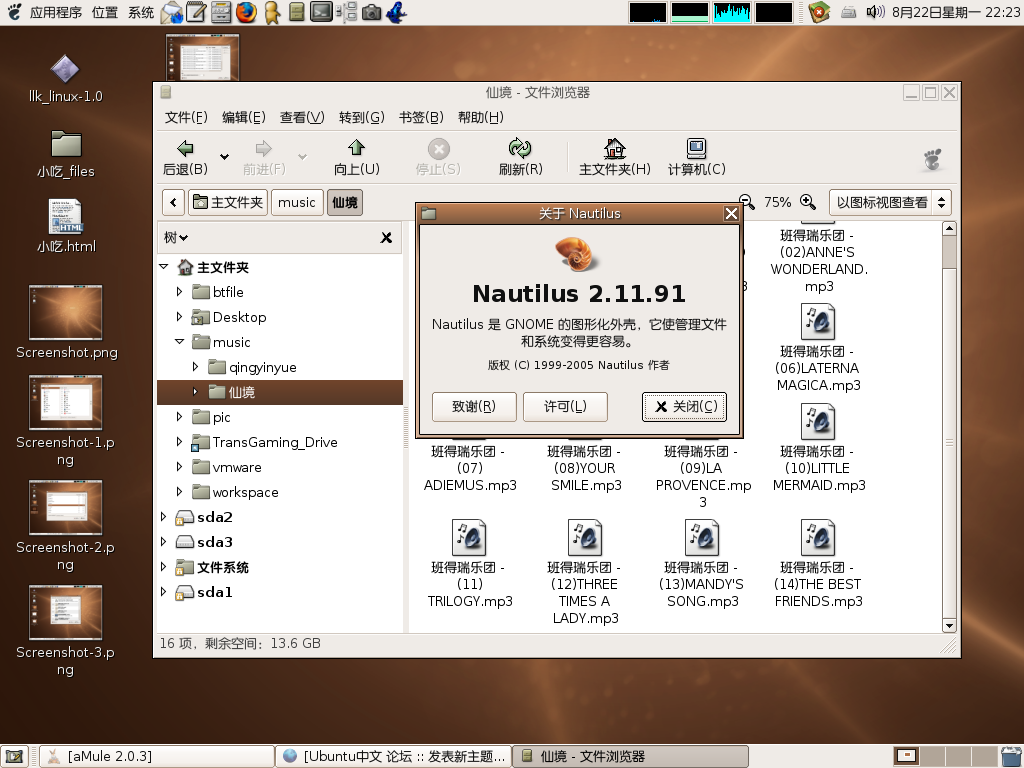Click the 8月22日星期一 22:23 clock
1024x768 pixels.
point(956,12)
